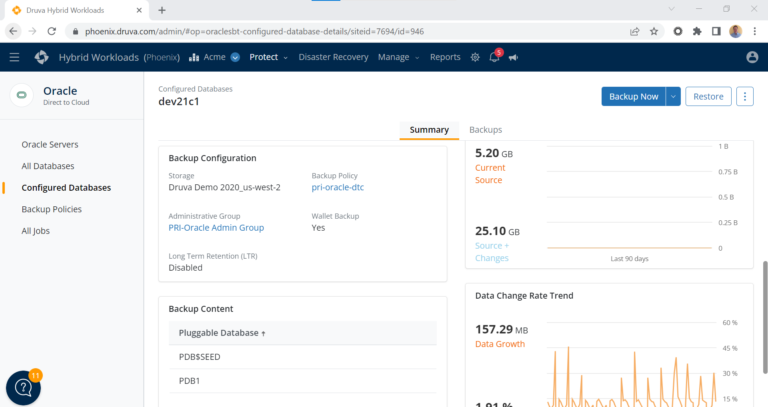Click the settings gear icon in header
This screenshot has height=407, width=768.
(475, 57)
